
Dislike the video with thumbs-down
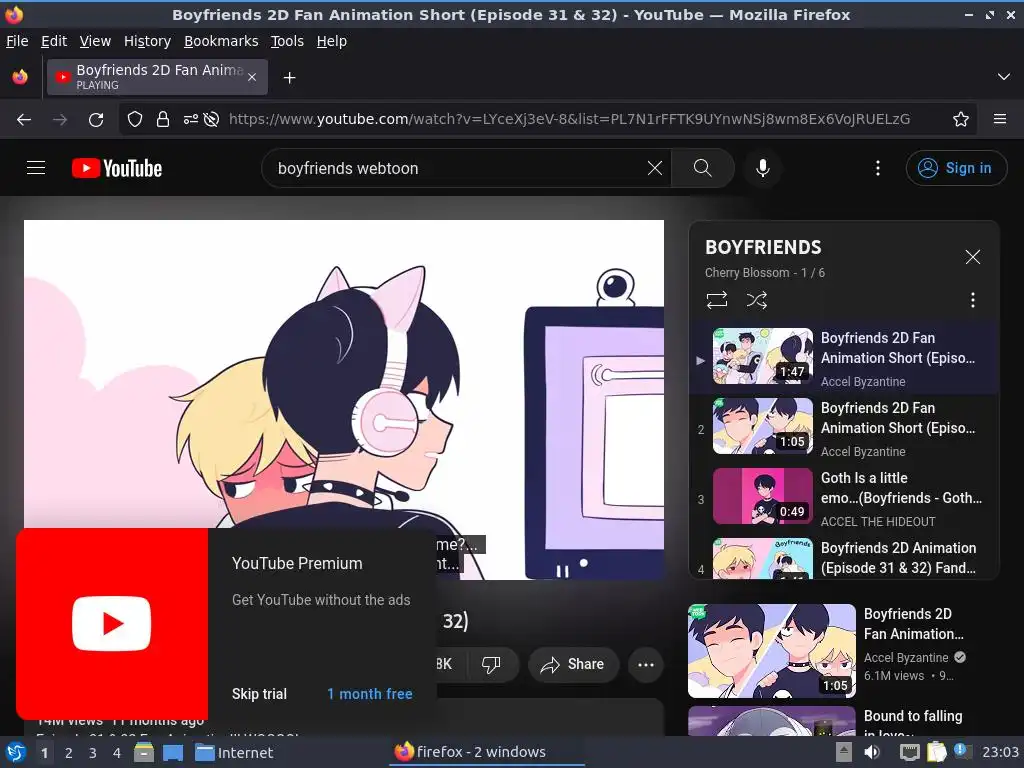[x=491, y=665]
